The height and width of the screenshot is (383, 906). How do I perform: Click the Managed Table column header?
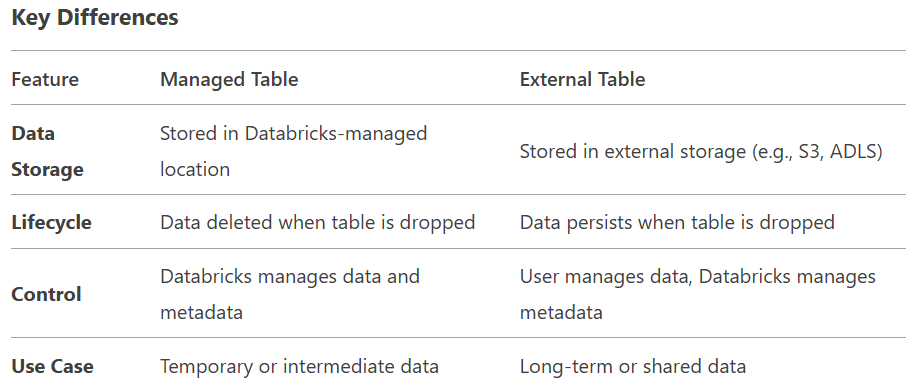tap(229, 79)
